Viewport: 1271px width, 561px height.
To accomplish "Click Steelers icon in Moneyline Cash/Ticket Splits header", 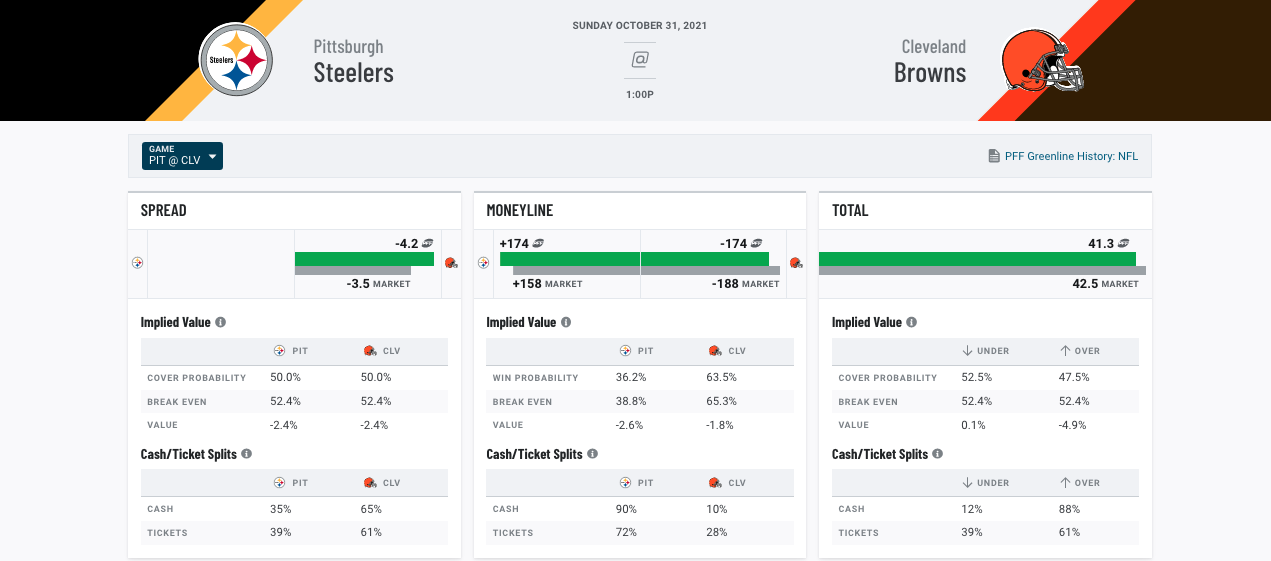I will point(626,482).
